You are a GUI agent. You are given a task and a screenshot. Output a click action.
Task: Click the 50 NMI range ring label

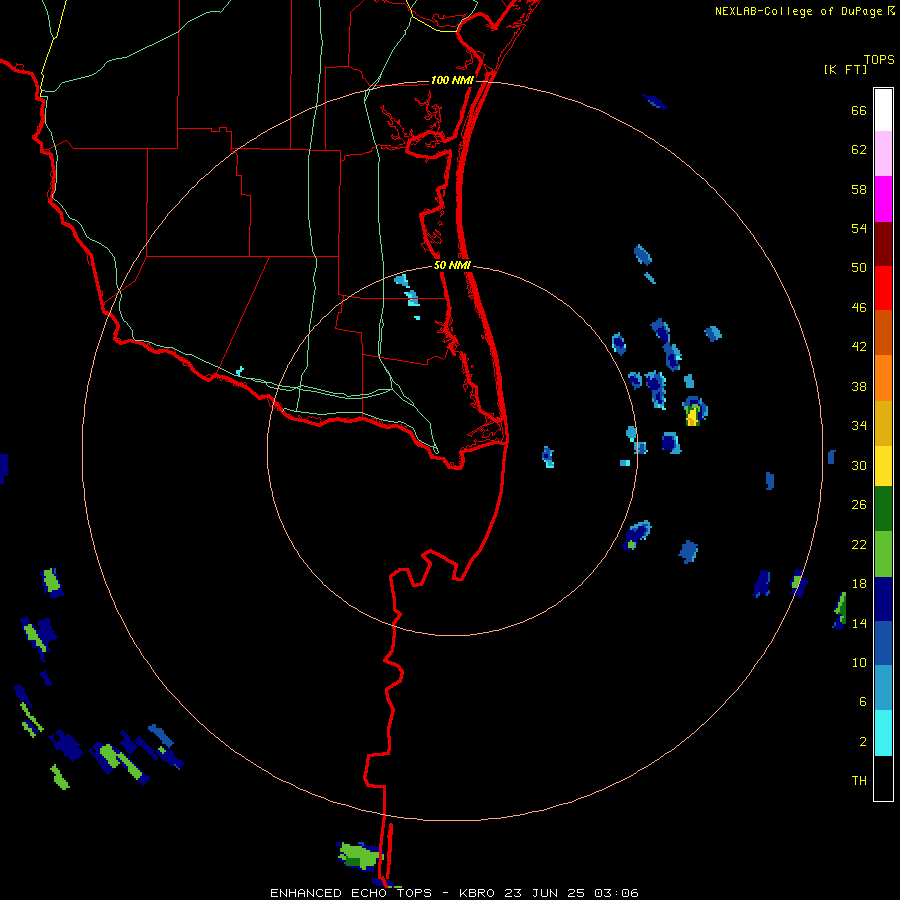tap(452, 265)
